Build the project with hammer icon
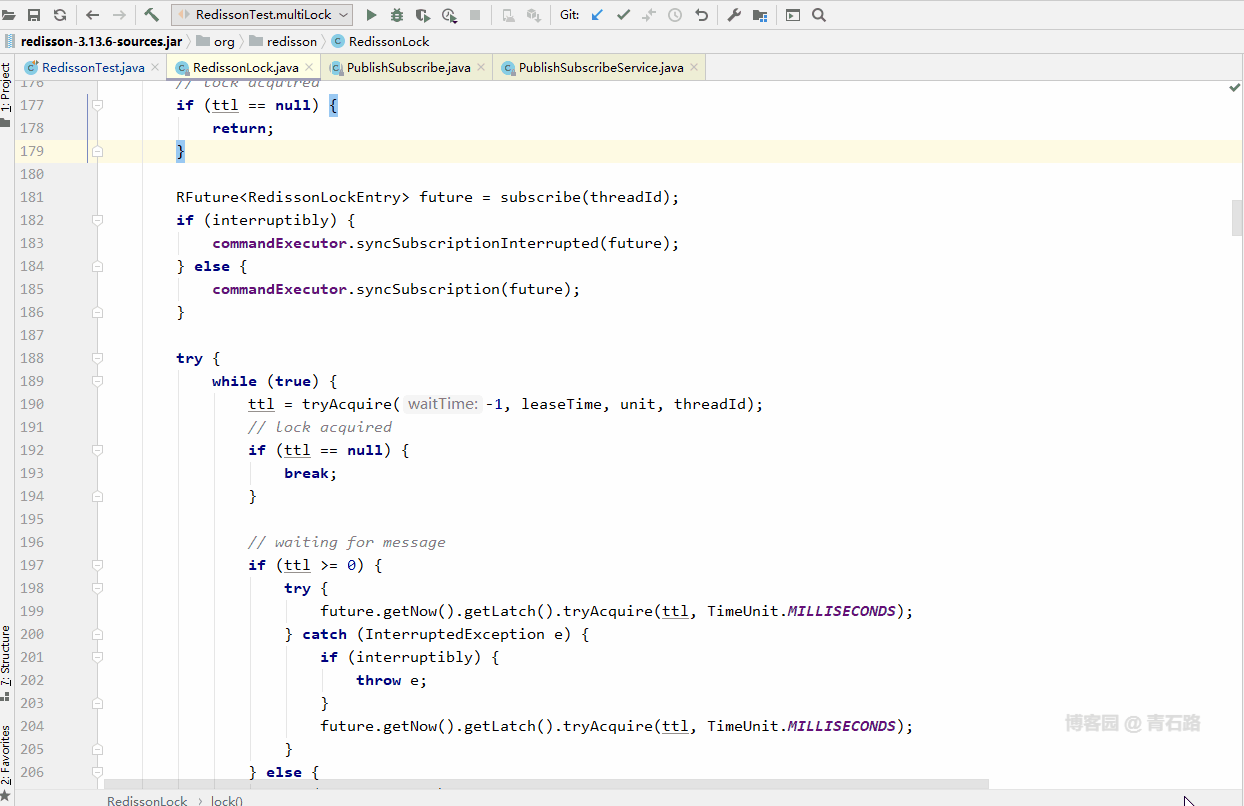This screenshot has width=1244, height=806. coord(152,15)
